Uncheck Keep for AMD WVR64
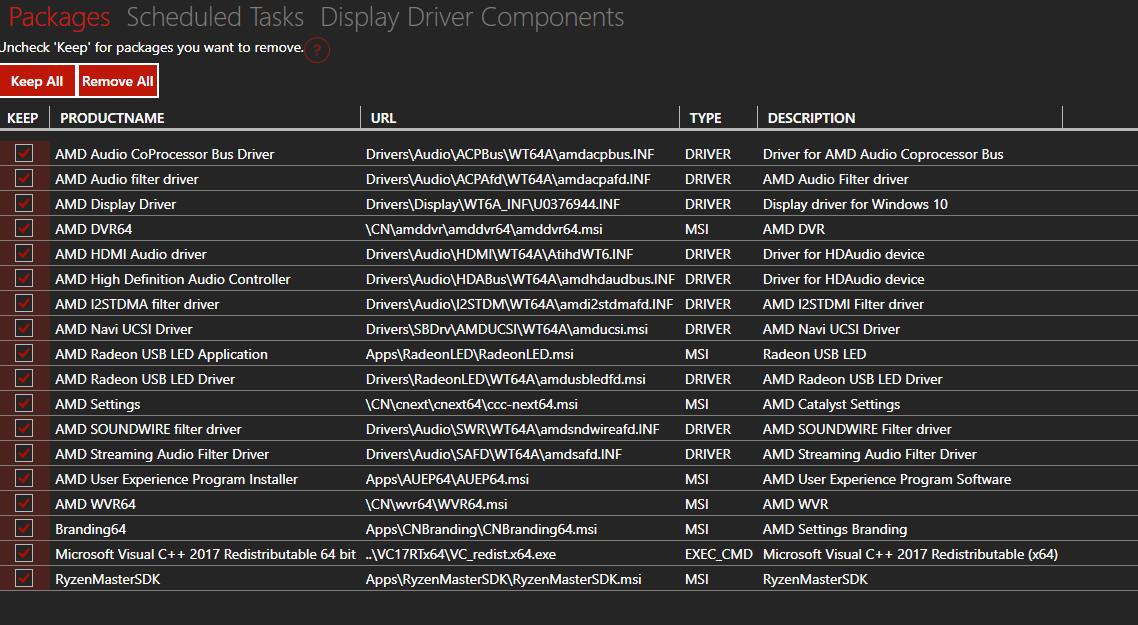Viewport: 1138px width, 625px height. (x=24, y=503)
